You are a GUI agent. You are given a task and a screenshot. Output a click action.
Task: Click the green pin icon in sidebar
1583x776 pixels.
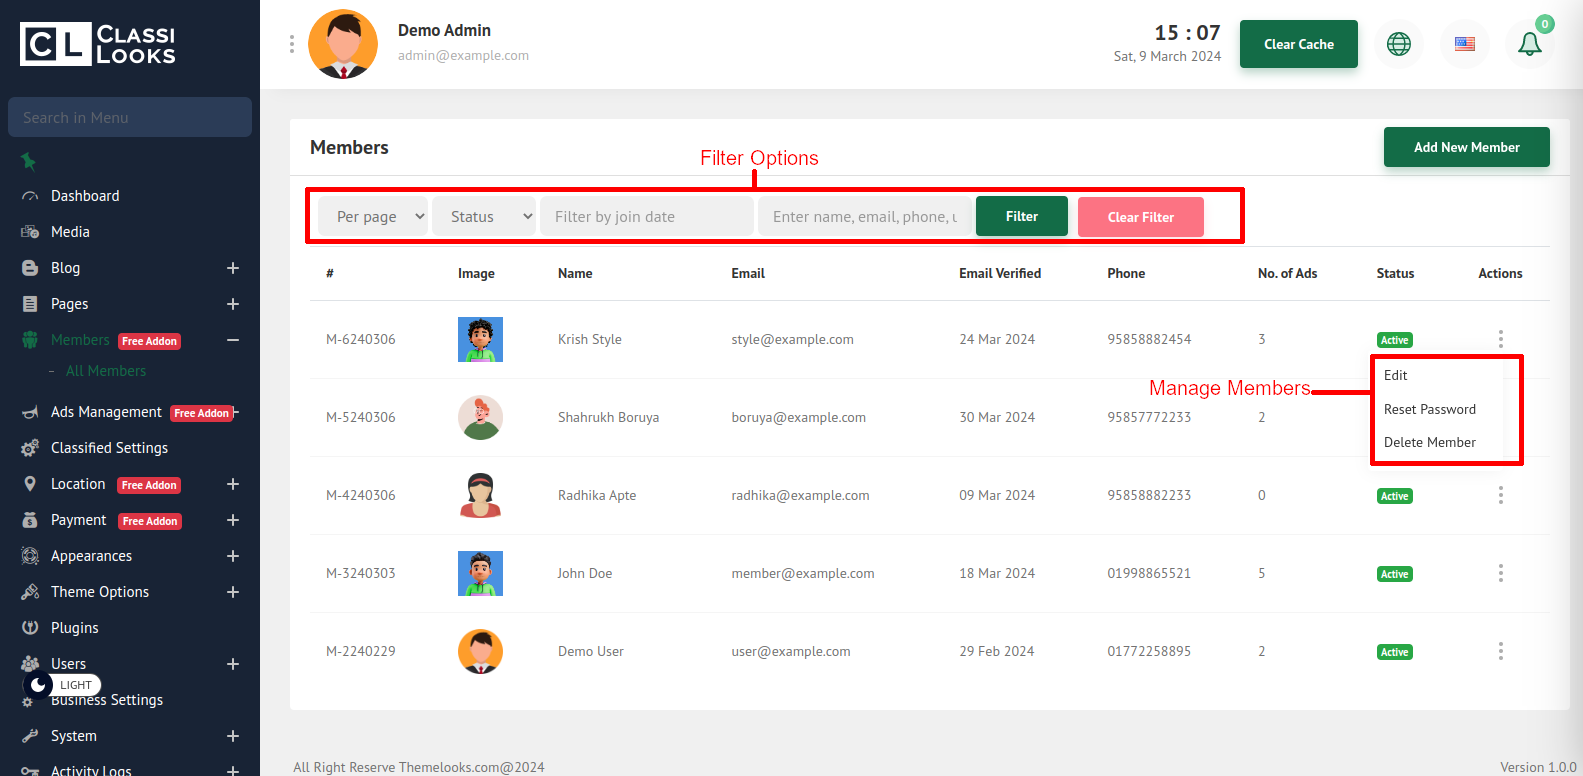(x=29, y=161)
